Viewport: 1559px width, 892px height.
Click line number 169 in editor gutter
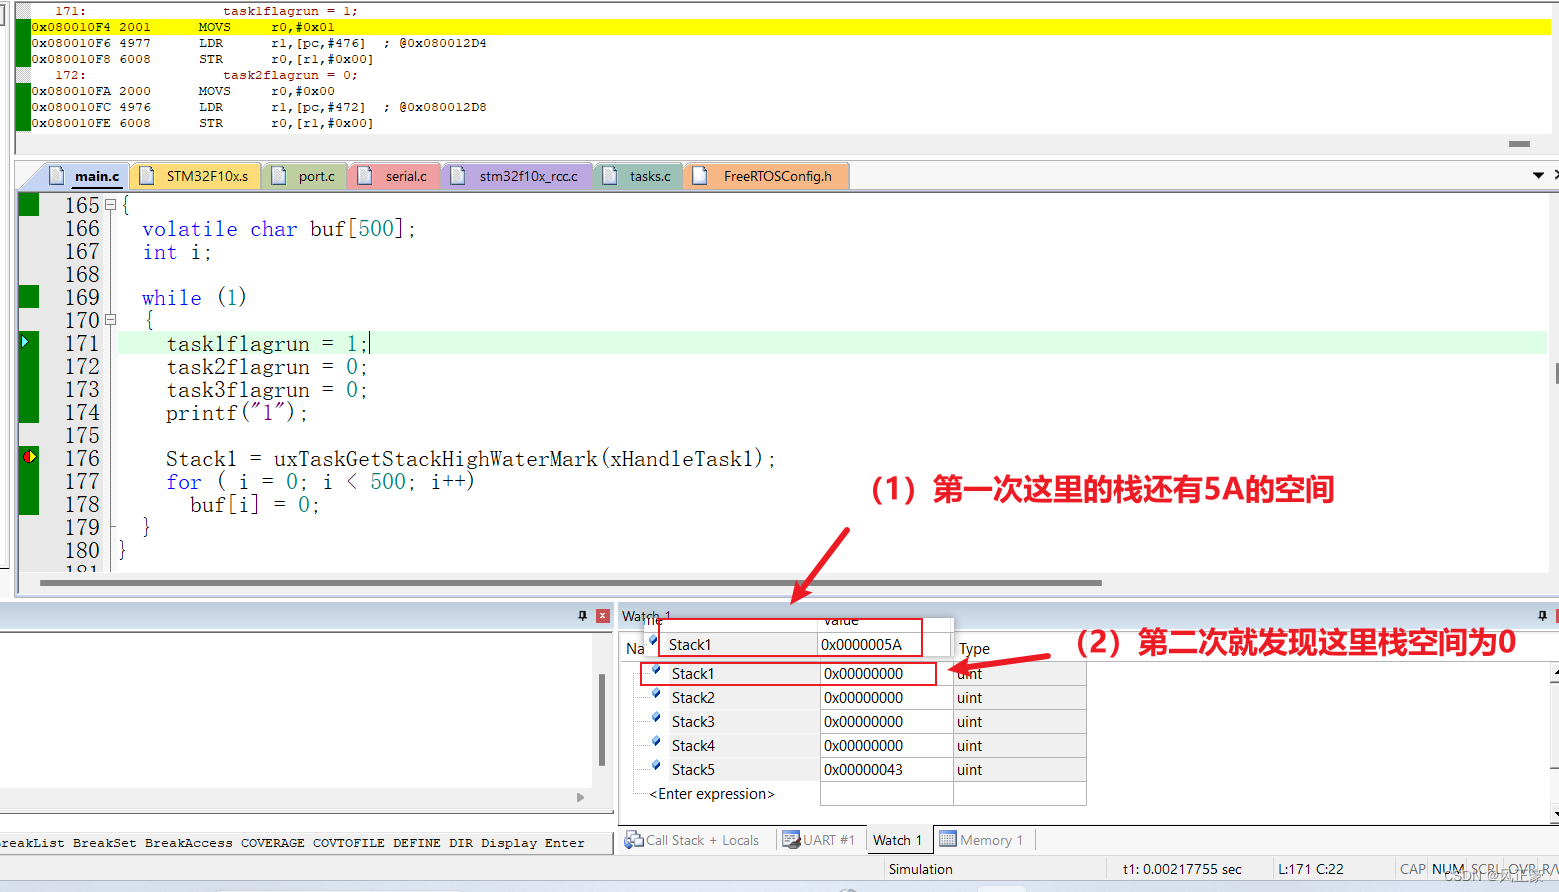coord(82,297)
